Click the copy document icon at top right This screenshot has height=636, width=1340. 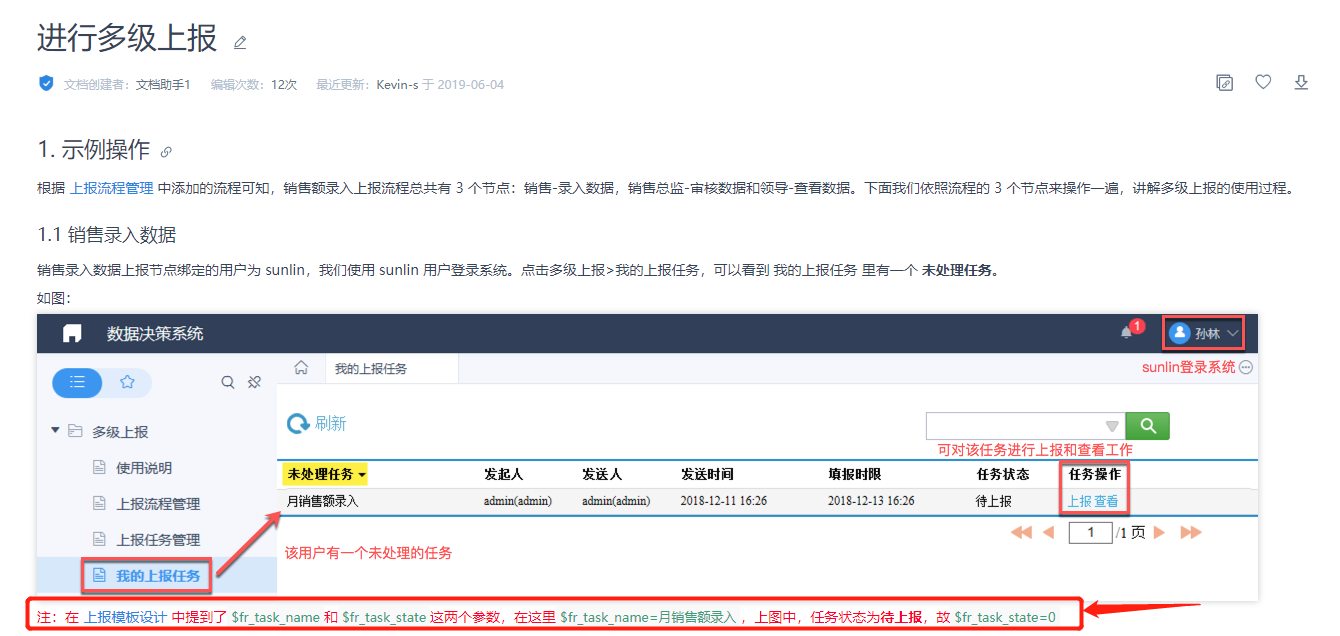[1224, 83]
